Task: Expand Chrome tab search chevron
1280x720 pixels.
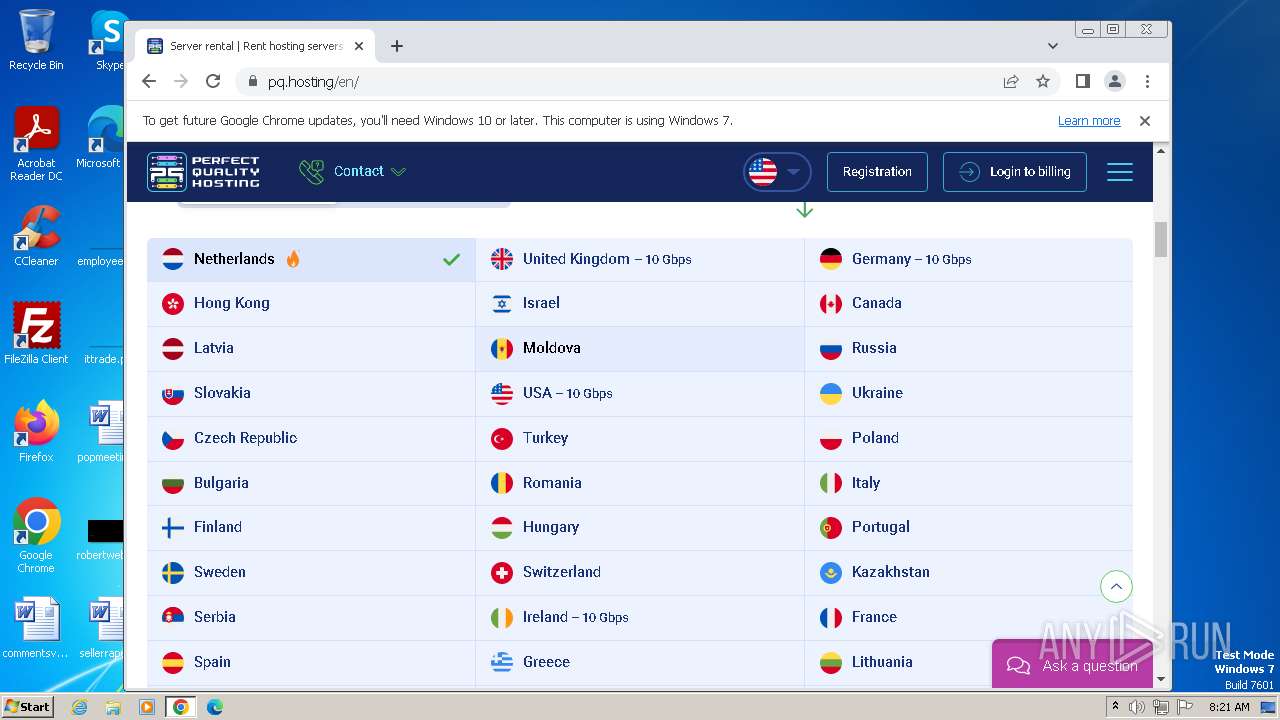Action: coord(1052,46)
